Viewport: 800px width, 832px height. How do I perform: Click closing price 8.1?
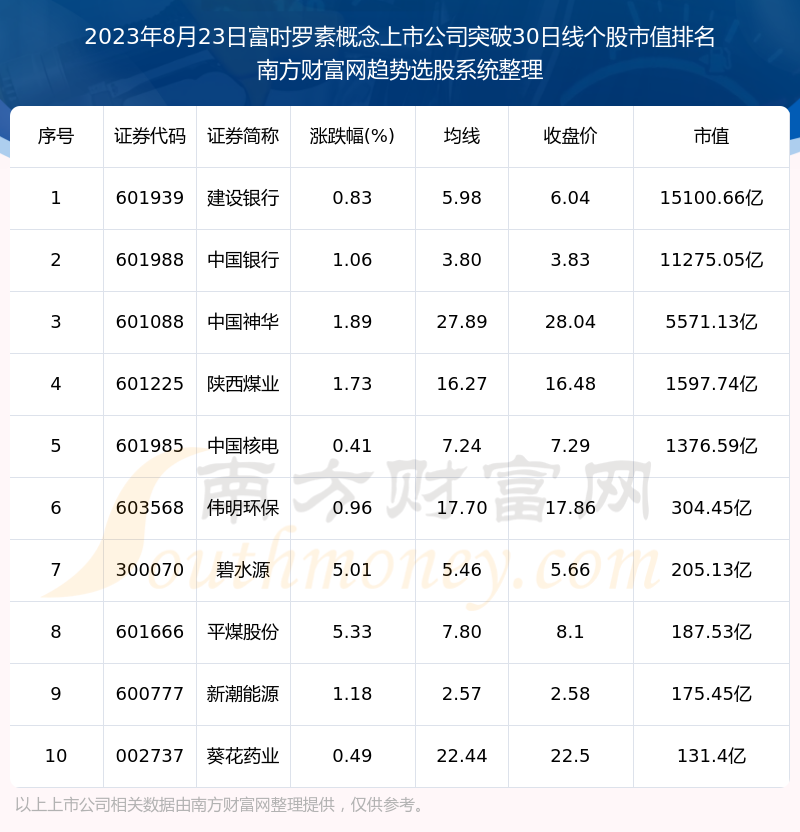570,632
